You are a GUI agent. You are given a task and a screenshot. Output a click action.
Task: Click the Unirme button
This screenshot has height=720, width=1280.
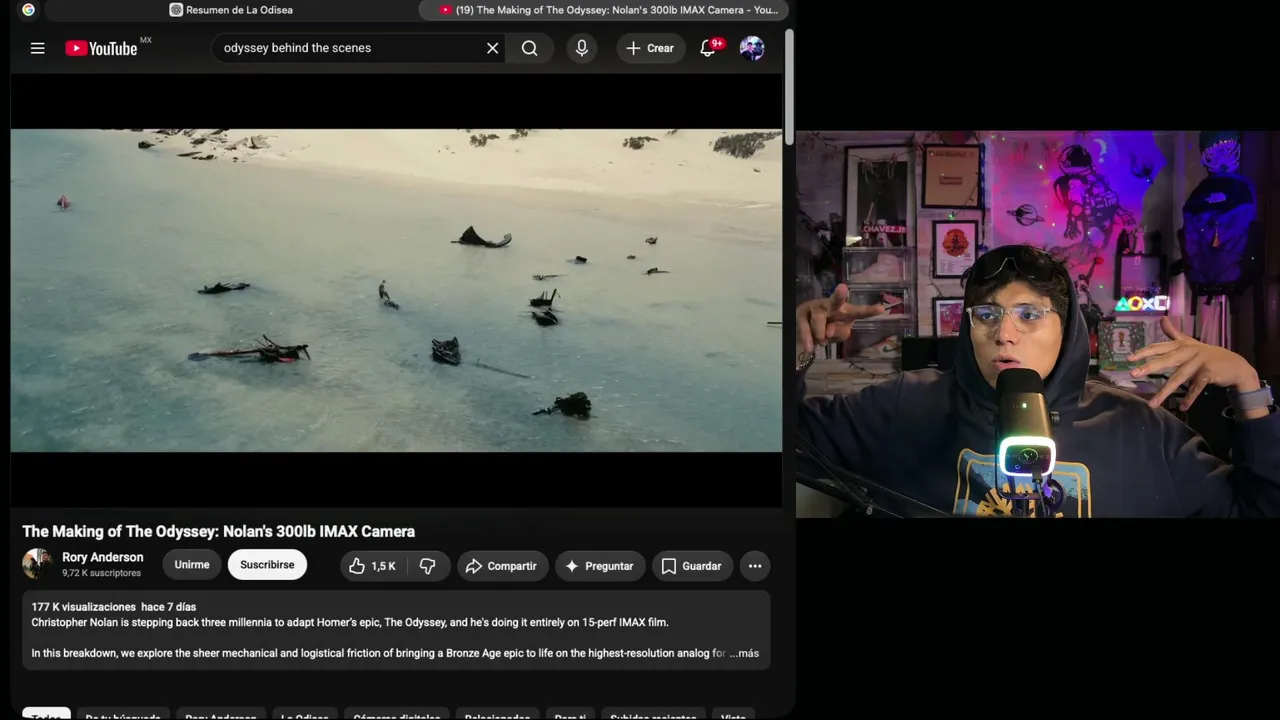tap(192, 565)
